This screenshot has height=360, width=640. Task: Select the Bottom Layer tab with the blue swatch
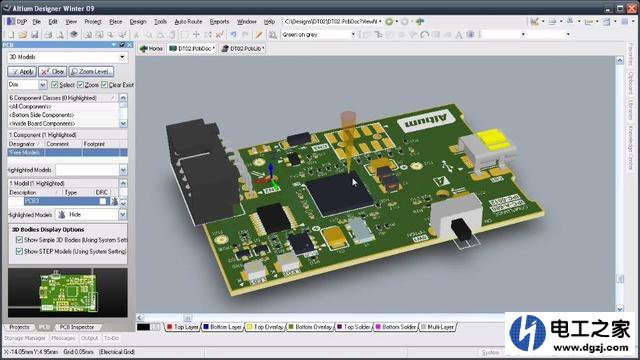pyautogui.click(x=222, y=327)
